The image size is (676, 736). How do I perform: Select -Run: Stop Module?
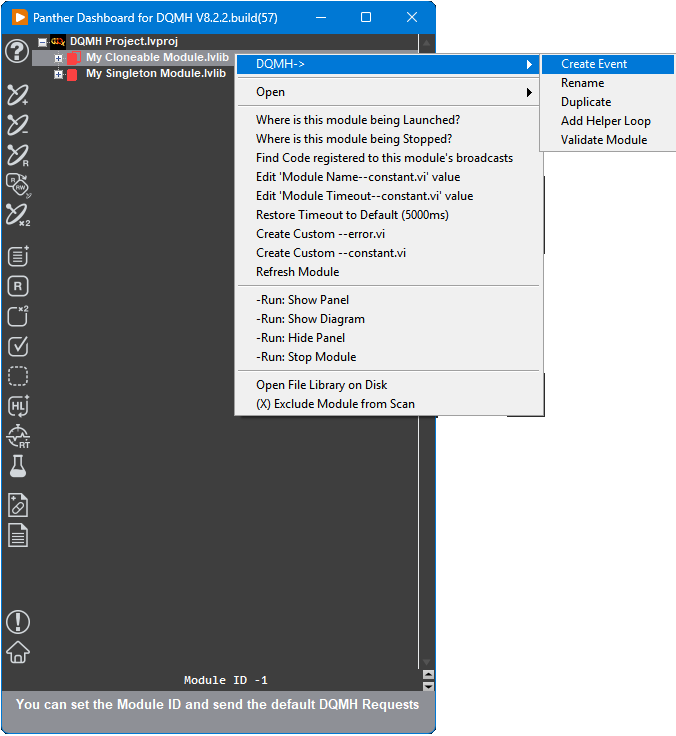click(x=388, y=357)
